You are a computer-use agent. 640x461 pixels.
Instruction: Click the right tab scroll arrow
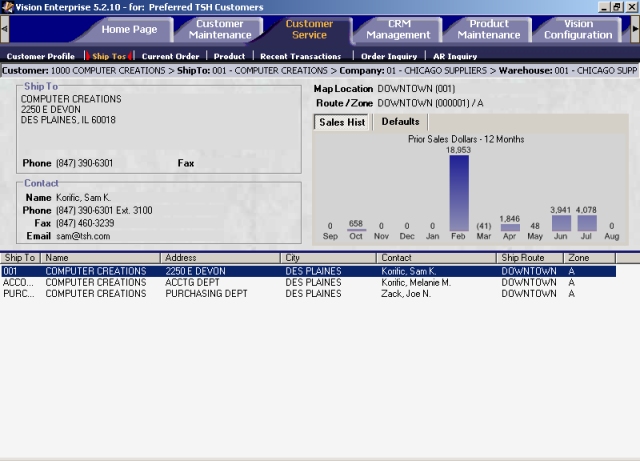pos(635,29)
